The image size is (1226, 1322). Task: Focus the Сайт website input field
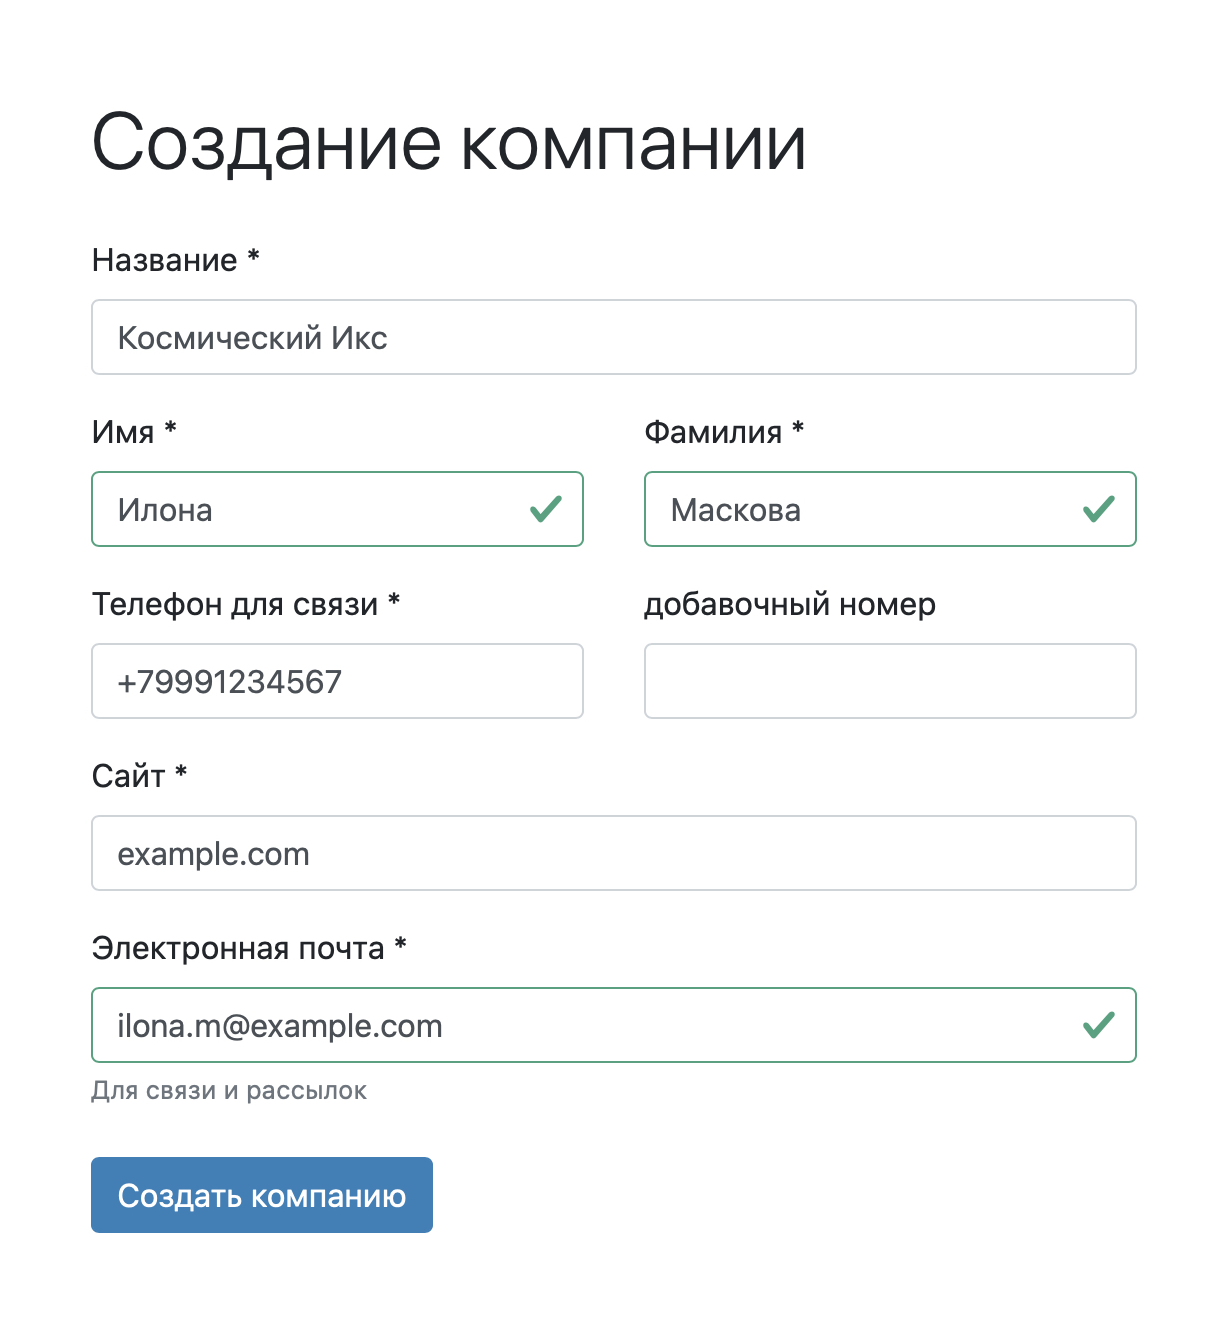click(613, 853)
